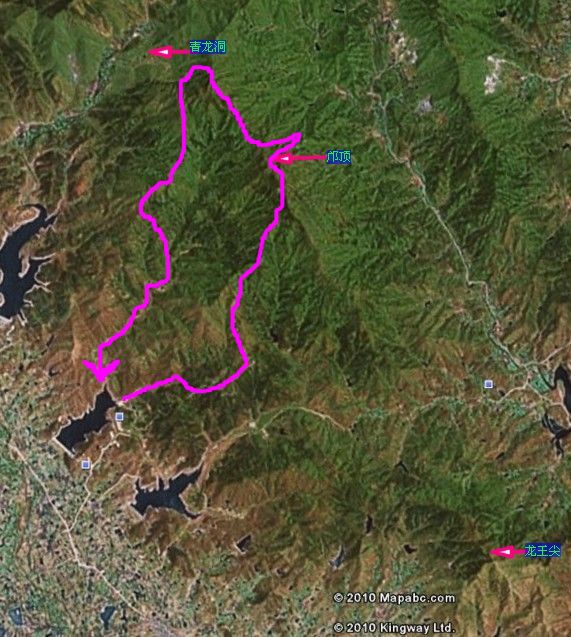Click the pink arrow next to 龙王尖

pyautogui.click(x=506, y=552)
